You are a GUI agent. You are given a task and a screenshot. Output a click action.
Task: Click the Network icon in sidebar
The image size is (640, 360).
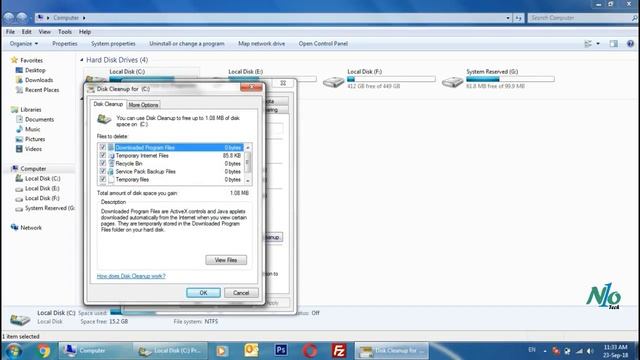[14, 227]
